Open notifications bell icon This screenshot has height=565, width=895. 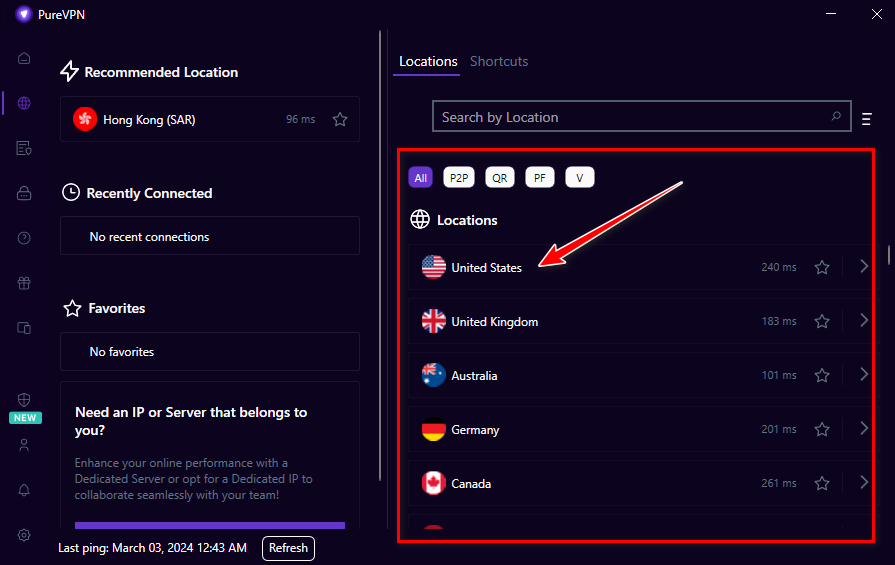(24, 490)
